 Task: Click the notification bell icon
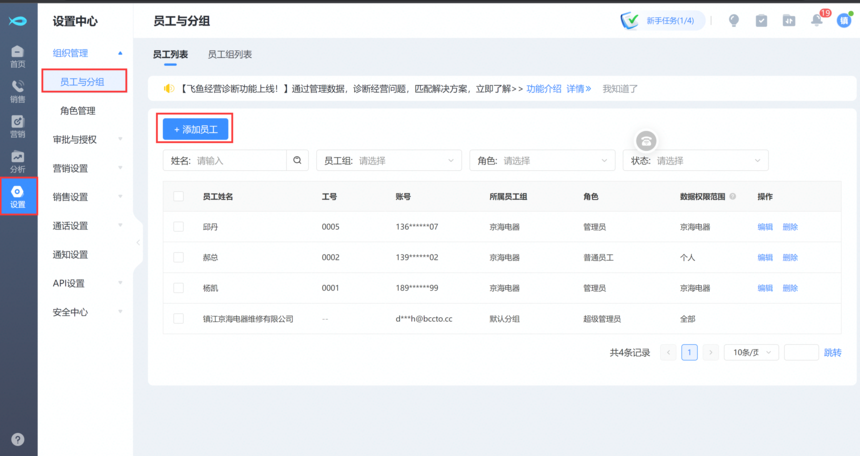click(816, 21)
